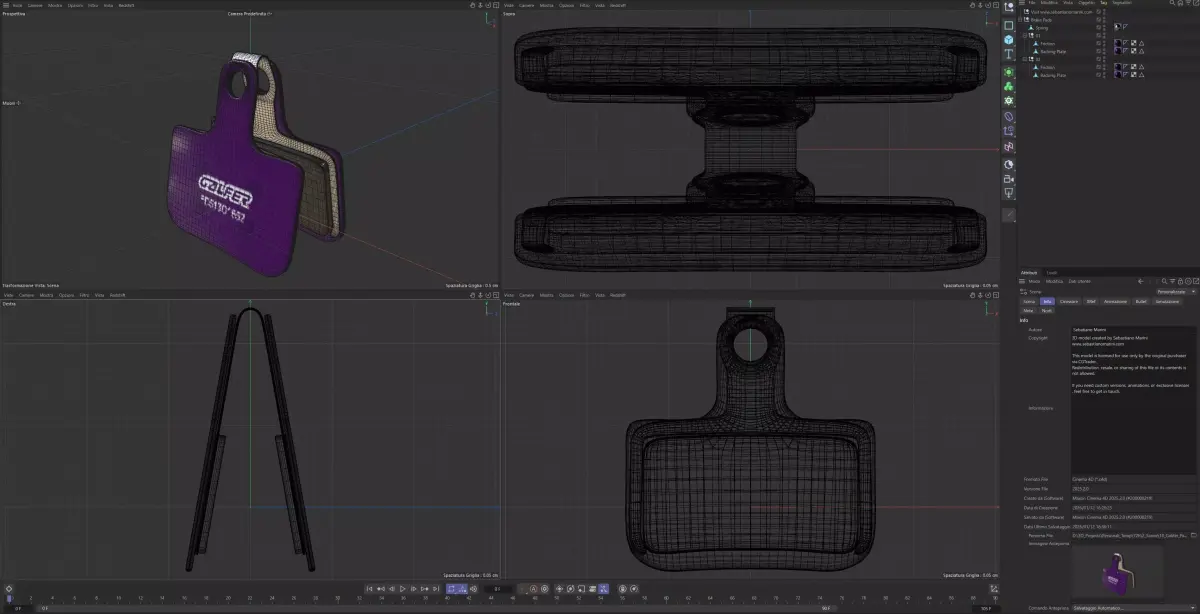The width and height of the screenshot is (1200, 614).
Task: Open hamburger menu of Attributes panel
Action: [x=1022, y=281]
